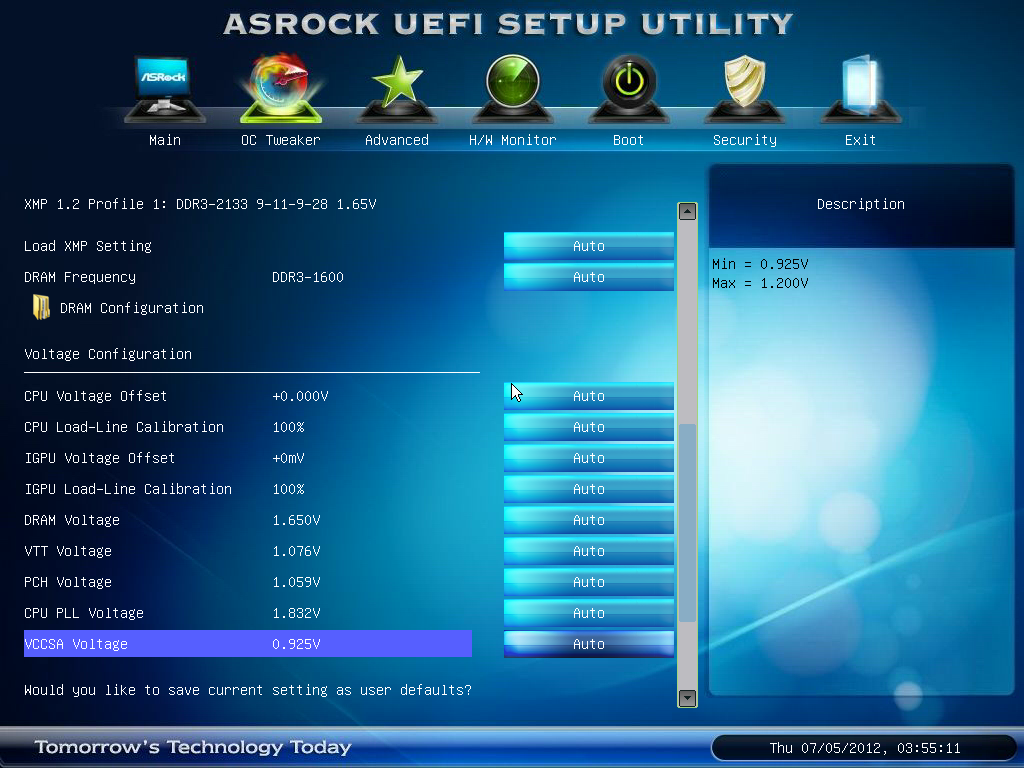Open the Load XMP Setting Auto dropdown
This screenshot has height=768, width=1024.
click(588, 246)
